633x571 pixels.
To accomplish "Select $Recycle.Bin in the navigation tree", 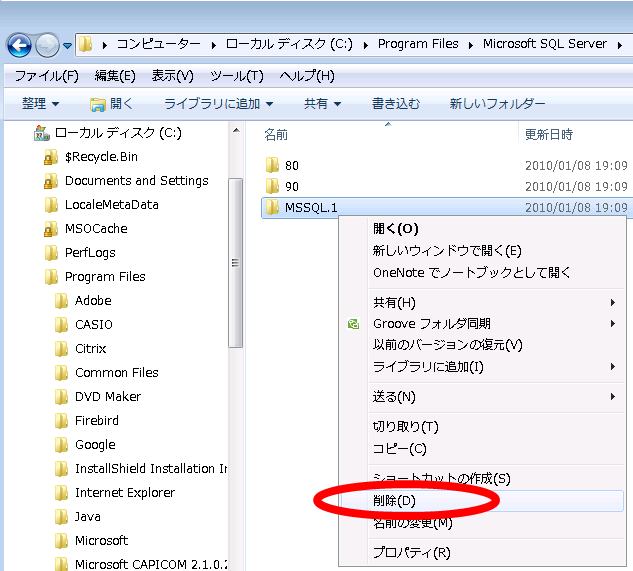I will pyautogui.click(x=101, y=157).
